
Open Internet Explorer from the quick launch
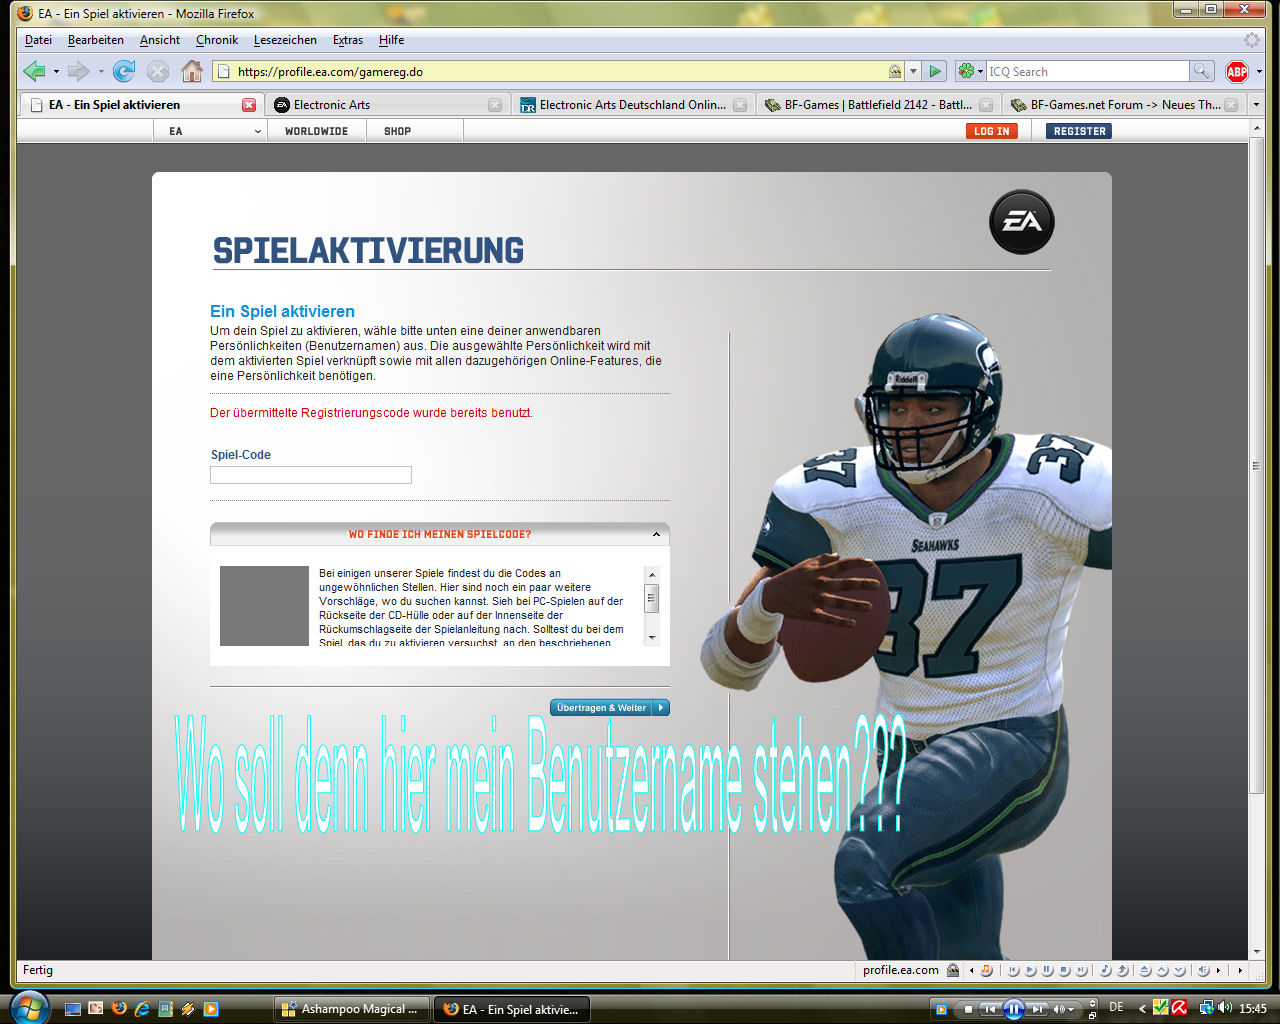pos(142,1008)
